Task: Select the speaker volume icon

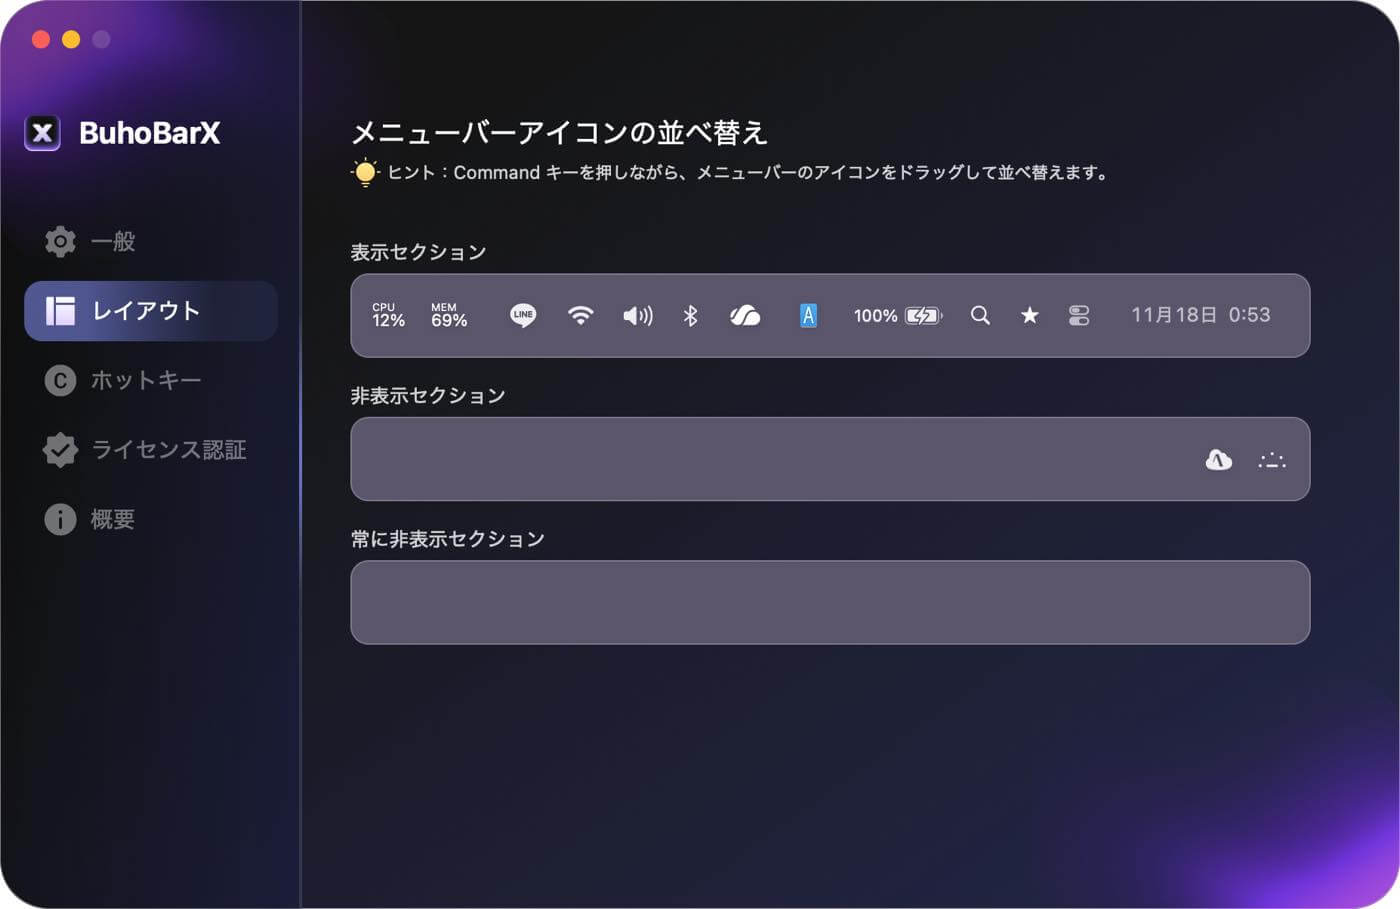Action: click(637, 315)
